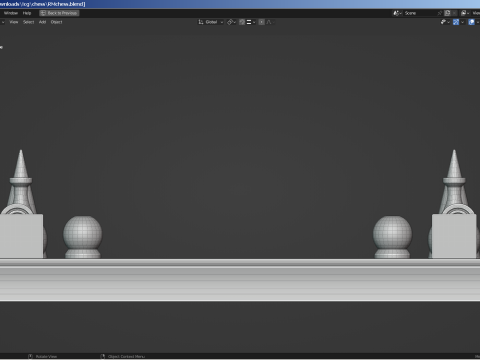The height and width of the screenshot is (360, 480).
Task: Open the Add menu
Action: pos(42,22)
